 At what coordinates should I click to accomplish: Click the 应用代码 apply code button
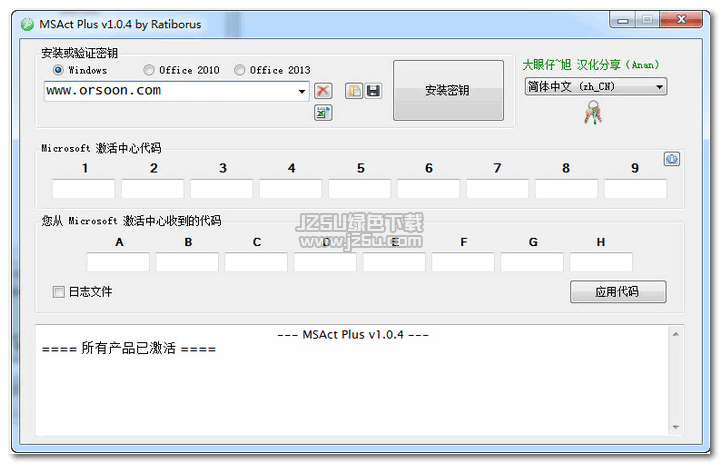[x=618, y=292]
